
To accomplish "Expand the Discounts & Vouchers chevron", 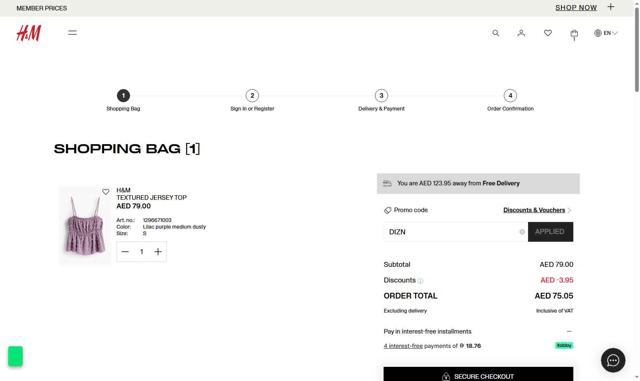I will pyautogui.click(x=569, y=210).
